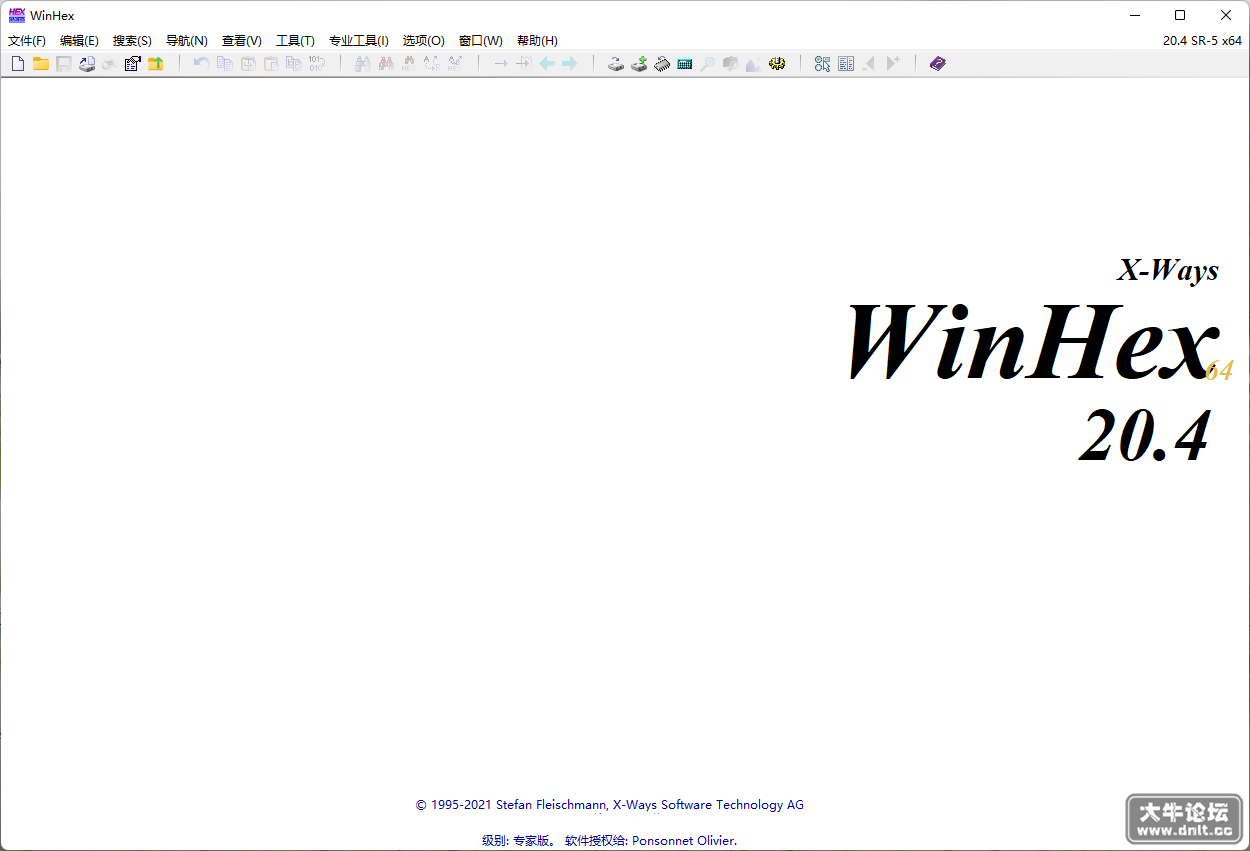Click the greyed-out camera icon
1250x851 pixels.
[730, 64]
